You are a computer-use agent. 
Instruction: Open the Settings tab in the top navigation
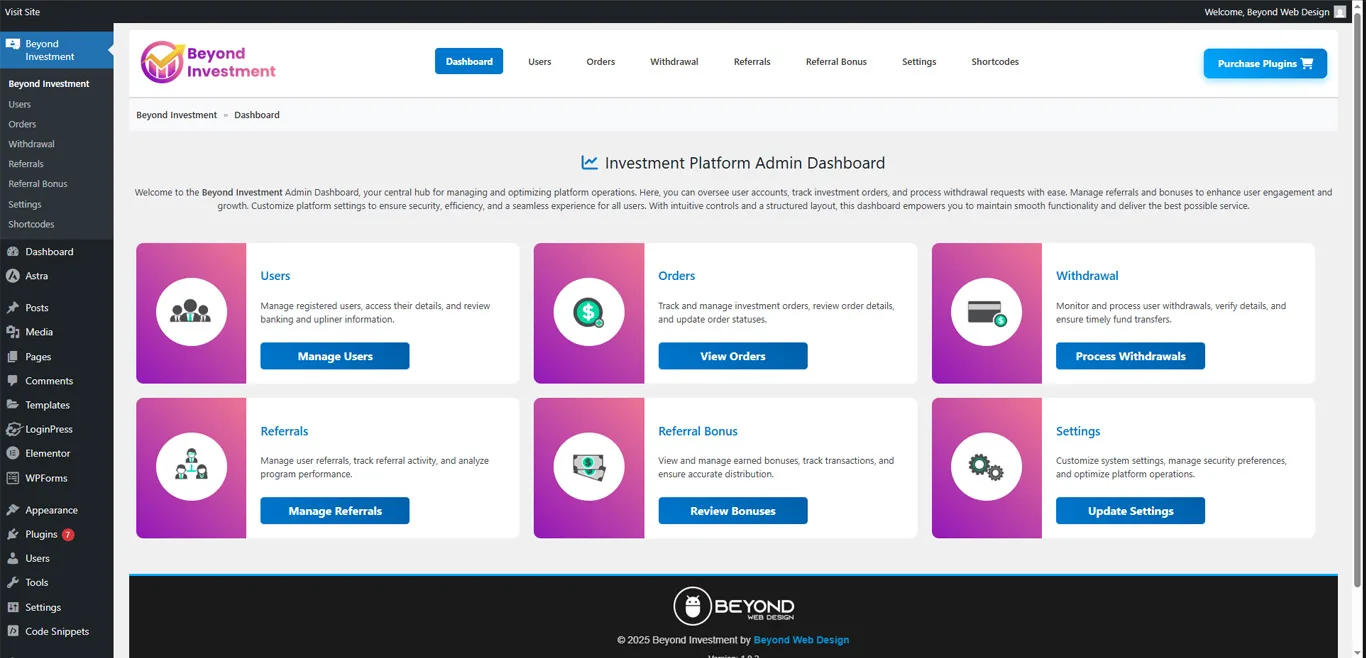pyautogui.click(x=919, y=62)
